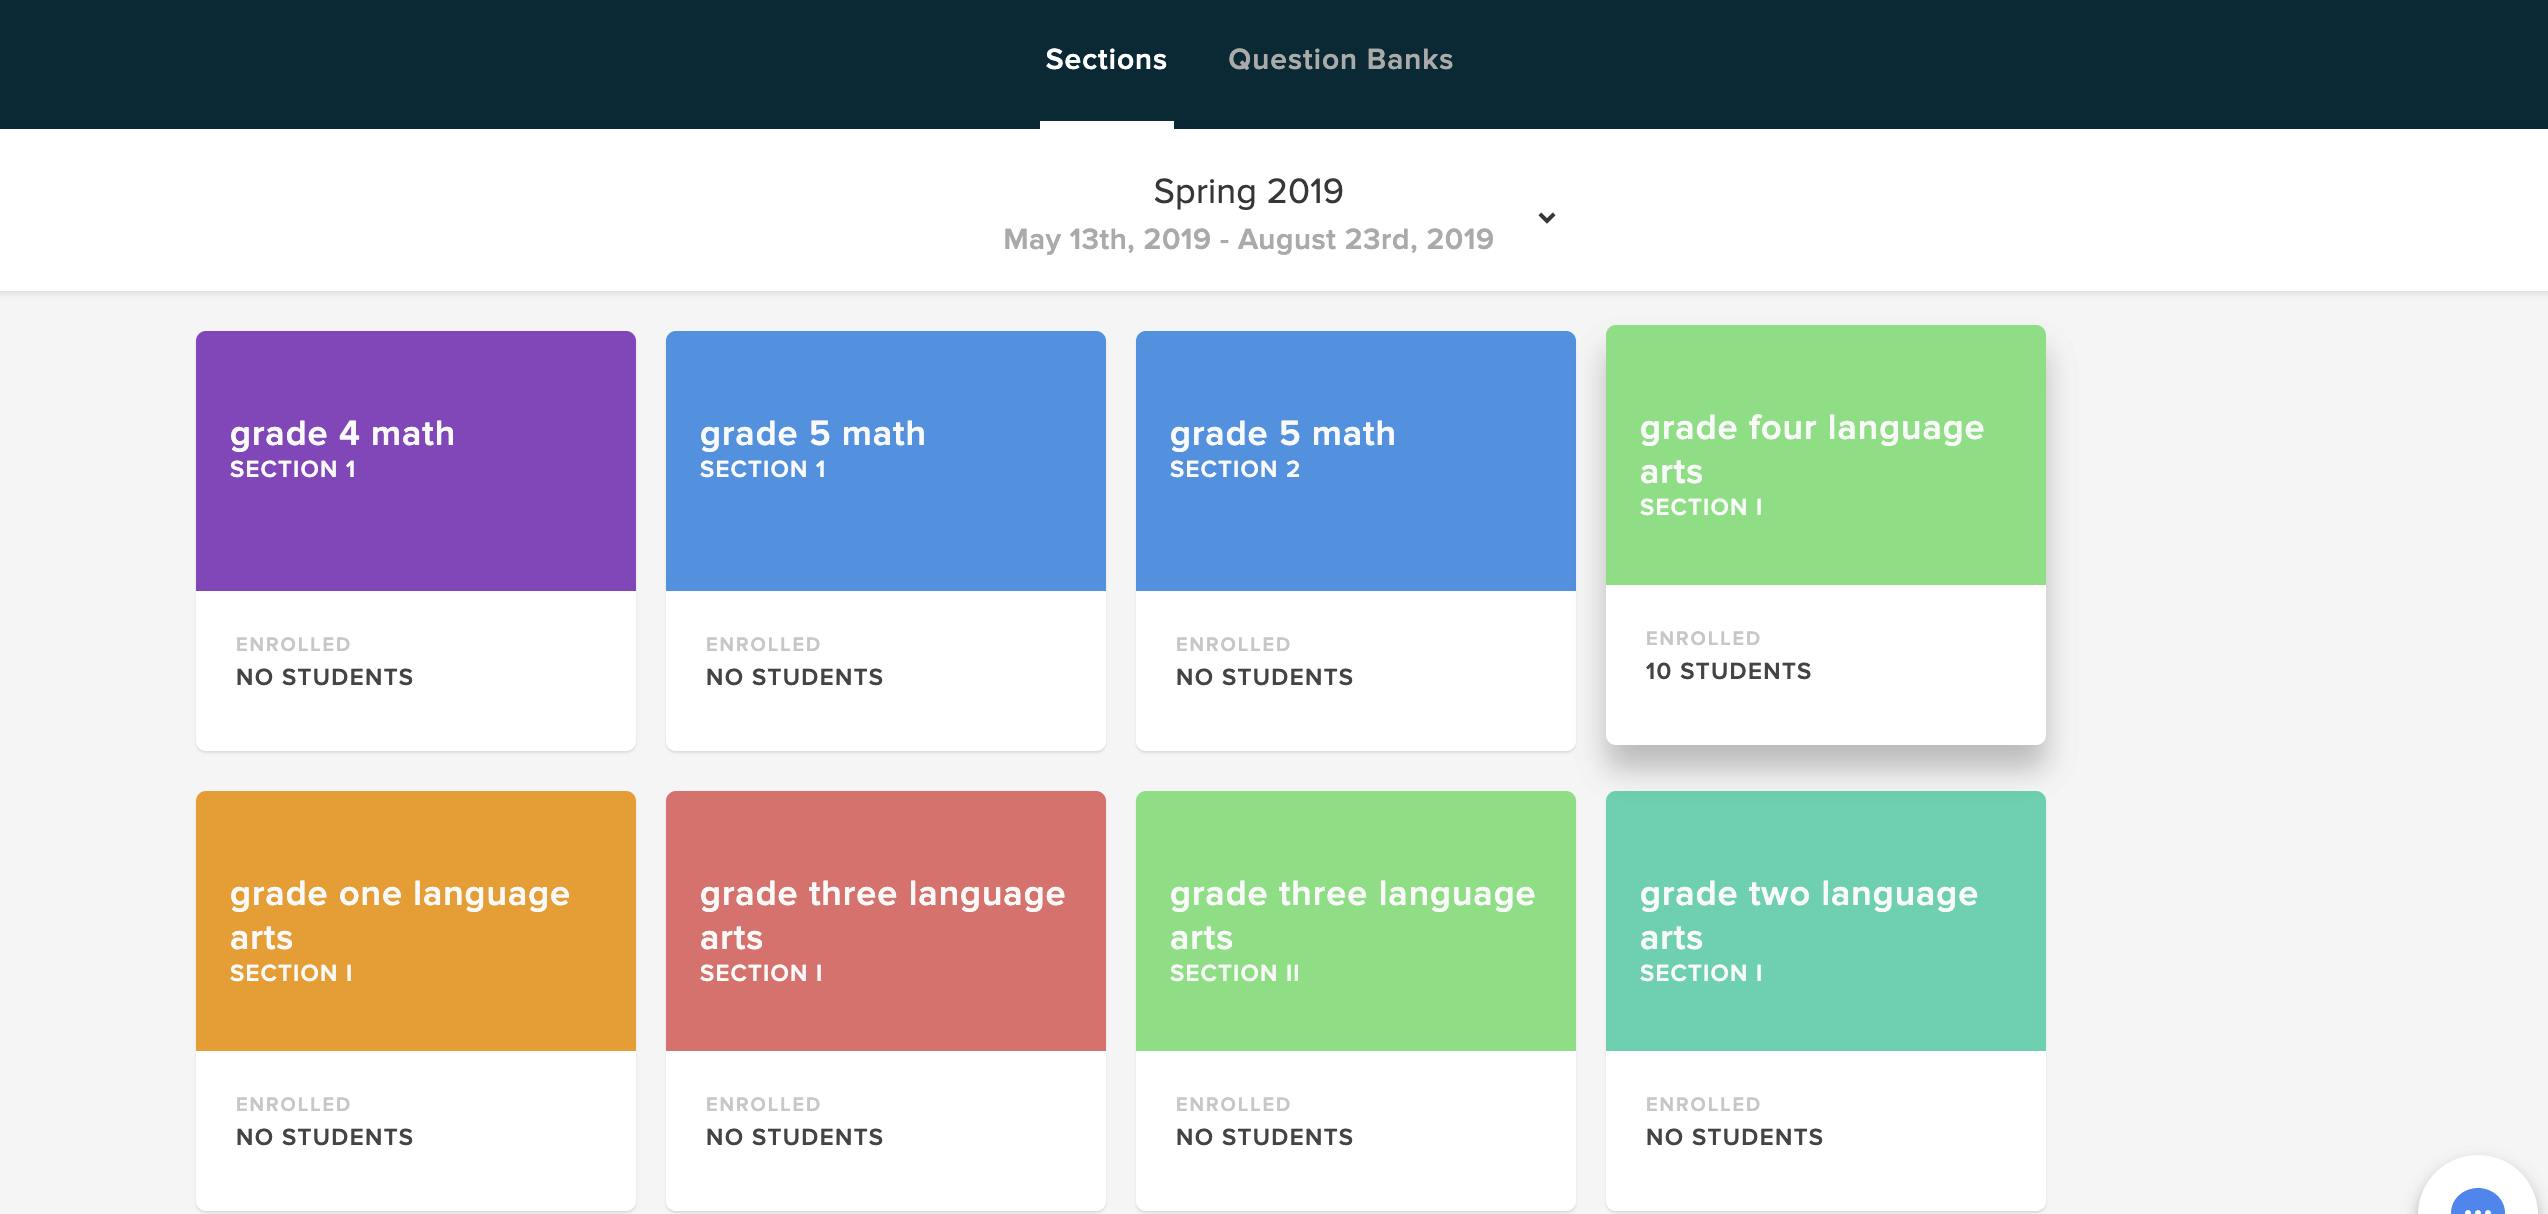Open the grade one language arts card
Viewport: 2548px width, 1214px height.
(x=416, y=1001)
